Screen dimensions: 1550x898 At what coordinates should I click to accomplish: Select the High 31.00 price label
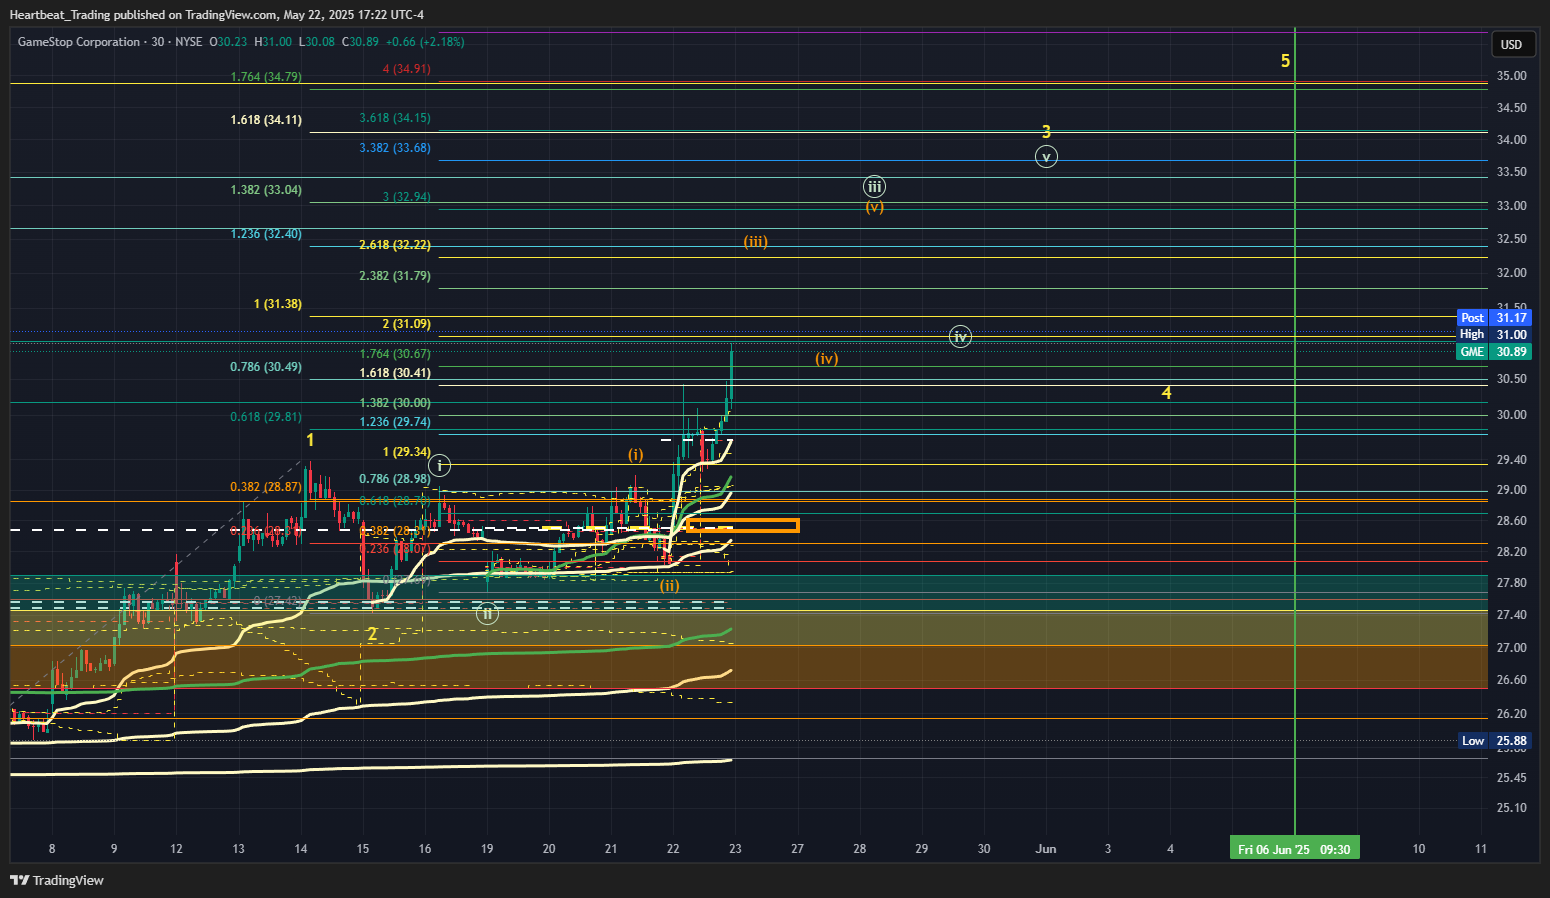1494,335
